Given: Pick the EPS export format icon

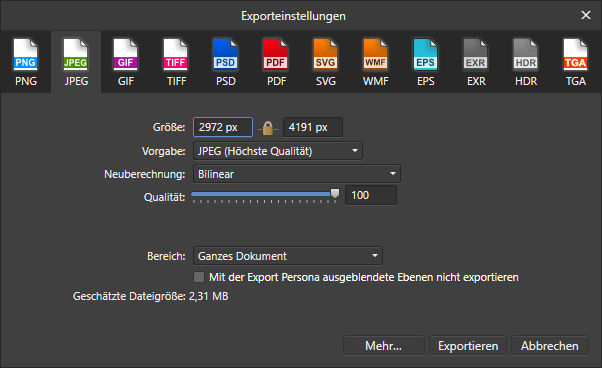Looking at the screenshot, I should coord(425,62).
